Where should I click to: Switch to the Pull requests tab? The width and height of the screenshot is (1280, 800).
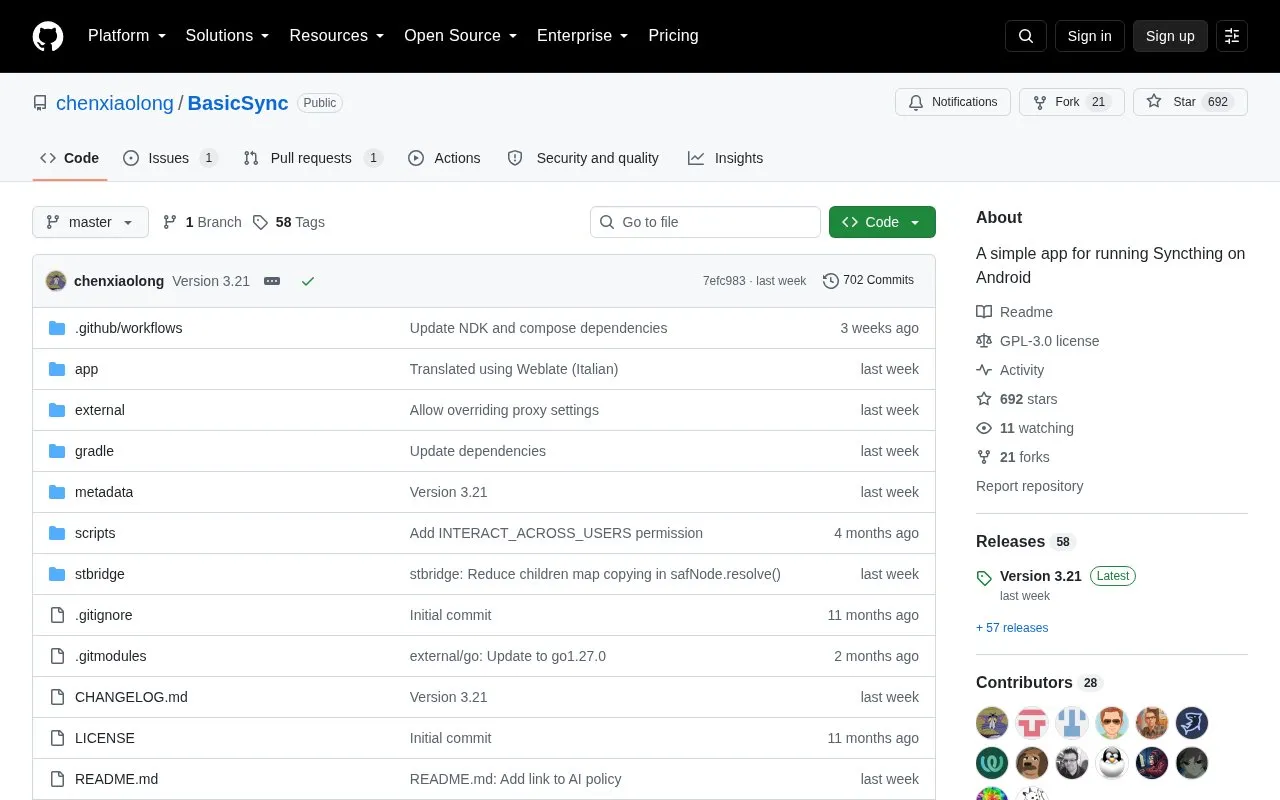[313, 158]
